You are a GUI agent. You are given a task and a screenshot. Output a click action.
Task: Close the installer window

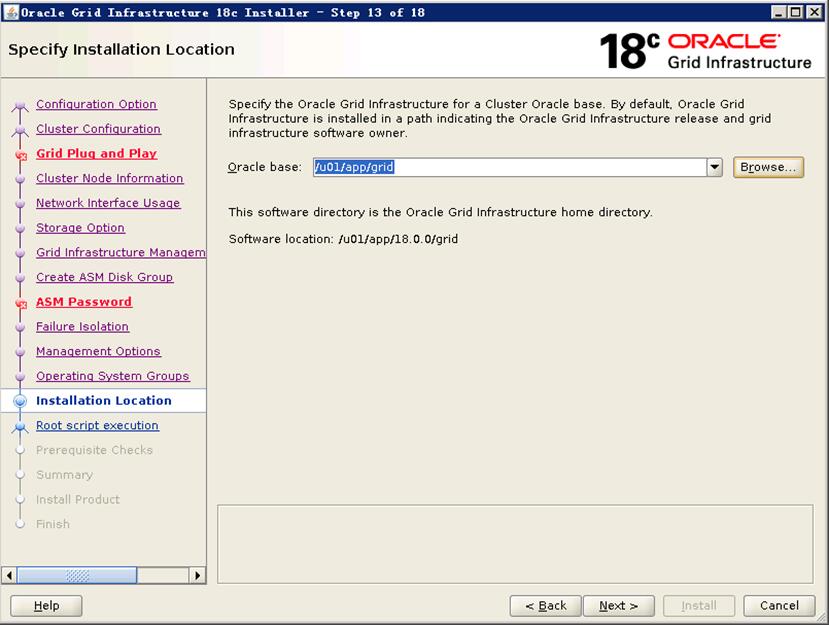tap(814, 12)
